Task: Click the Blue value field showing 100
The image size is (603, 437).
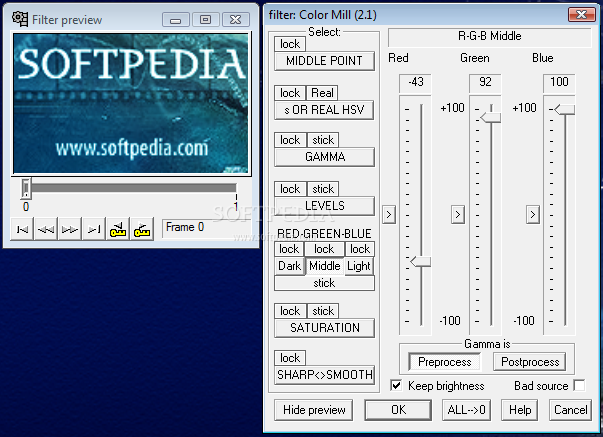Action: click(x=559, y=83)
